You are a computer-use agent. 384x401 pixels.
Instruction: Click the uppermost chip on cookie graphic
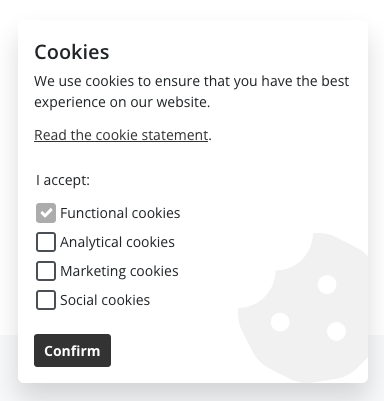(x=327, y=284)
